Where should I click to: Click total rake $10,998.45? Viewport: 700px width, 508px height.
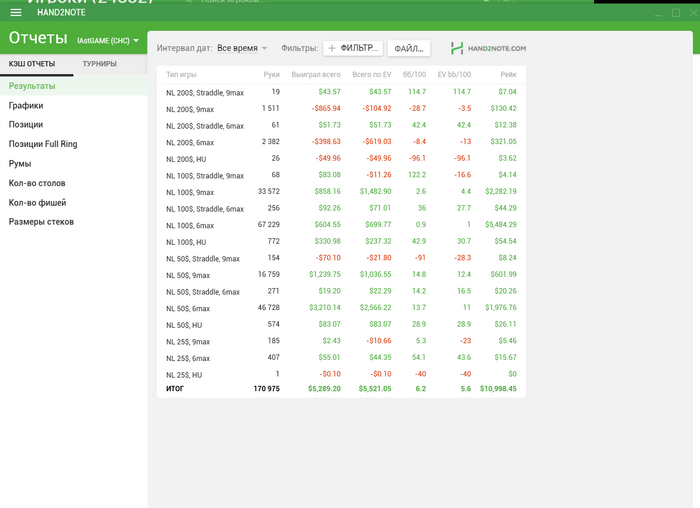(x=498, y=389)
